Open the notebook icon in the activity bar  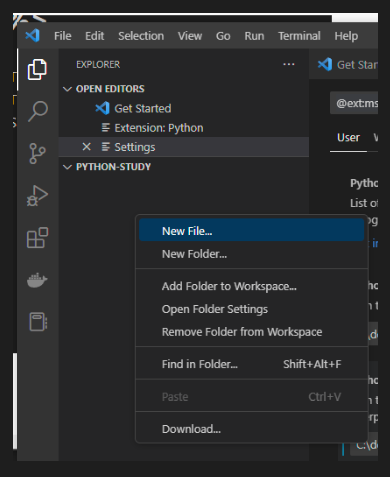tap(38, 322)
